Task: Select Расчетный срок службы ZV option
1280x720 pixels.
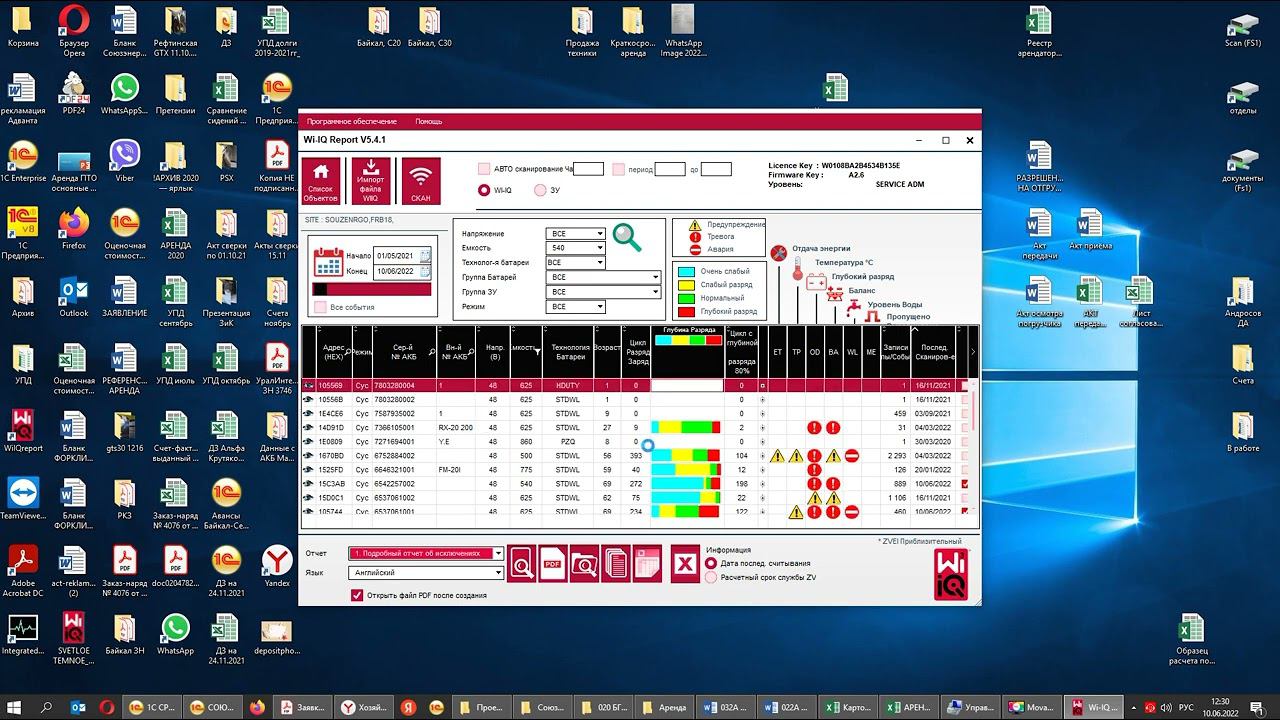Action: coord(711,577)
